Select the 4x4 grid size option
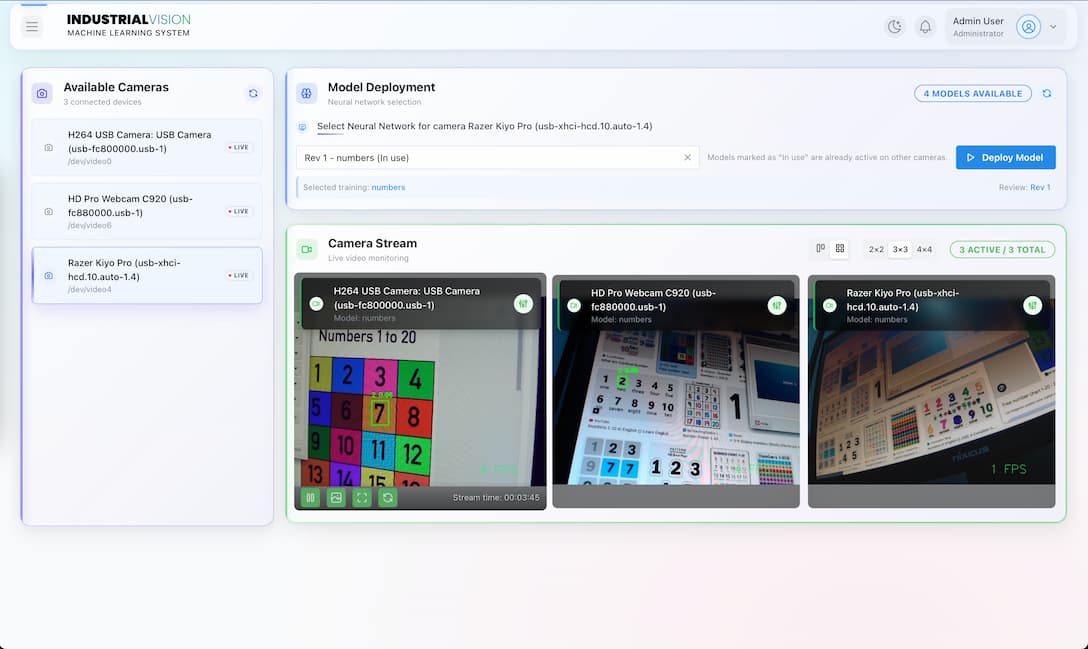Screen dimensions: 1088x649 point(922,248)
